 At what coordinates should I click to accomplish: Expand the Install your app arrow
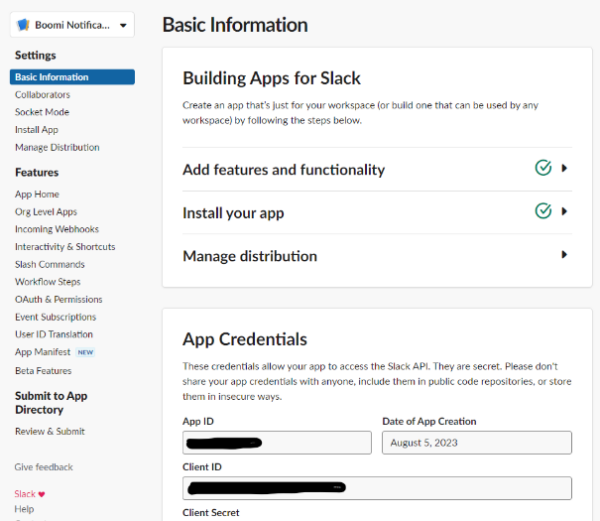(564, 211)
